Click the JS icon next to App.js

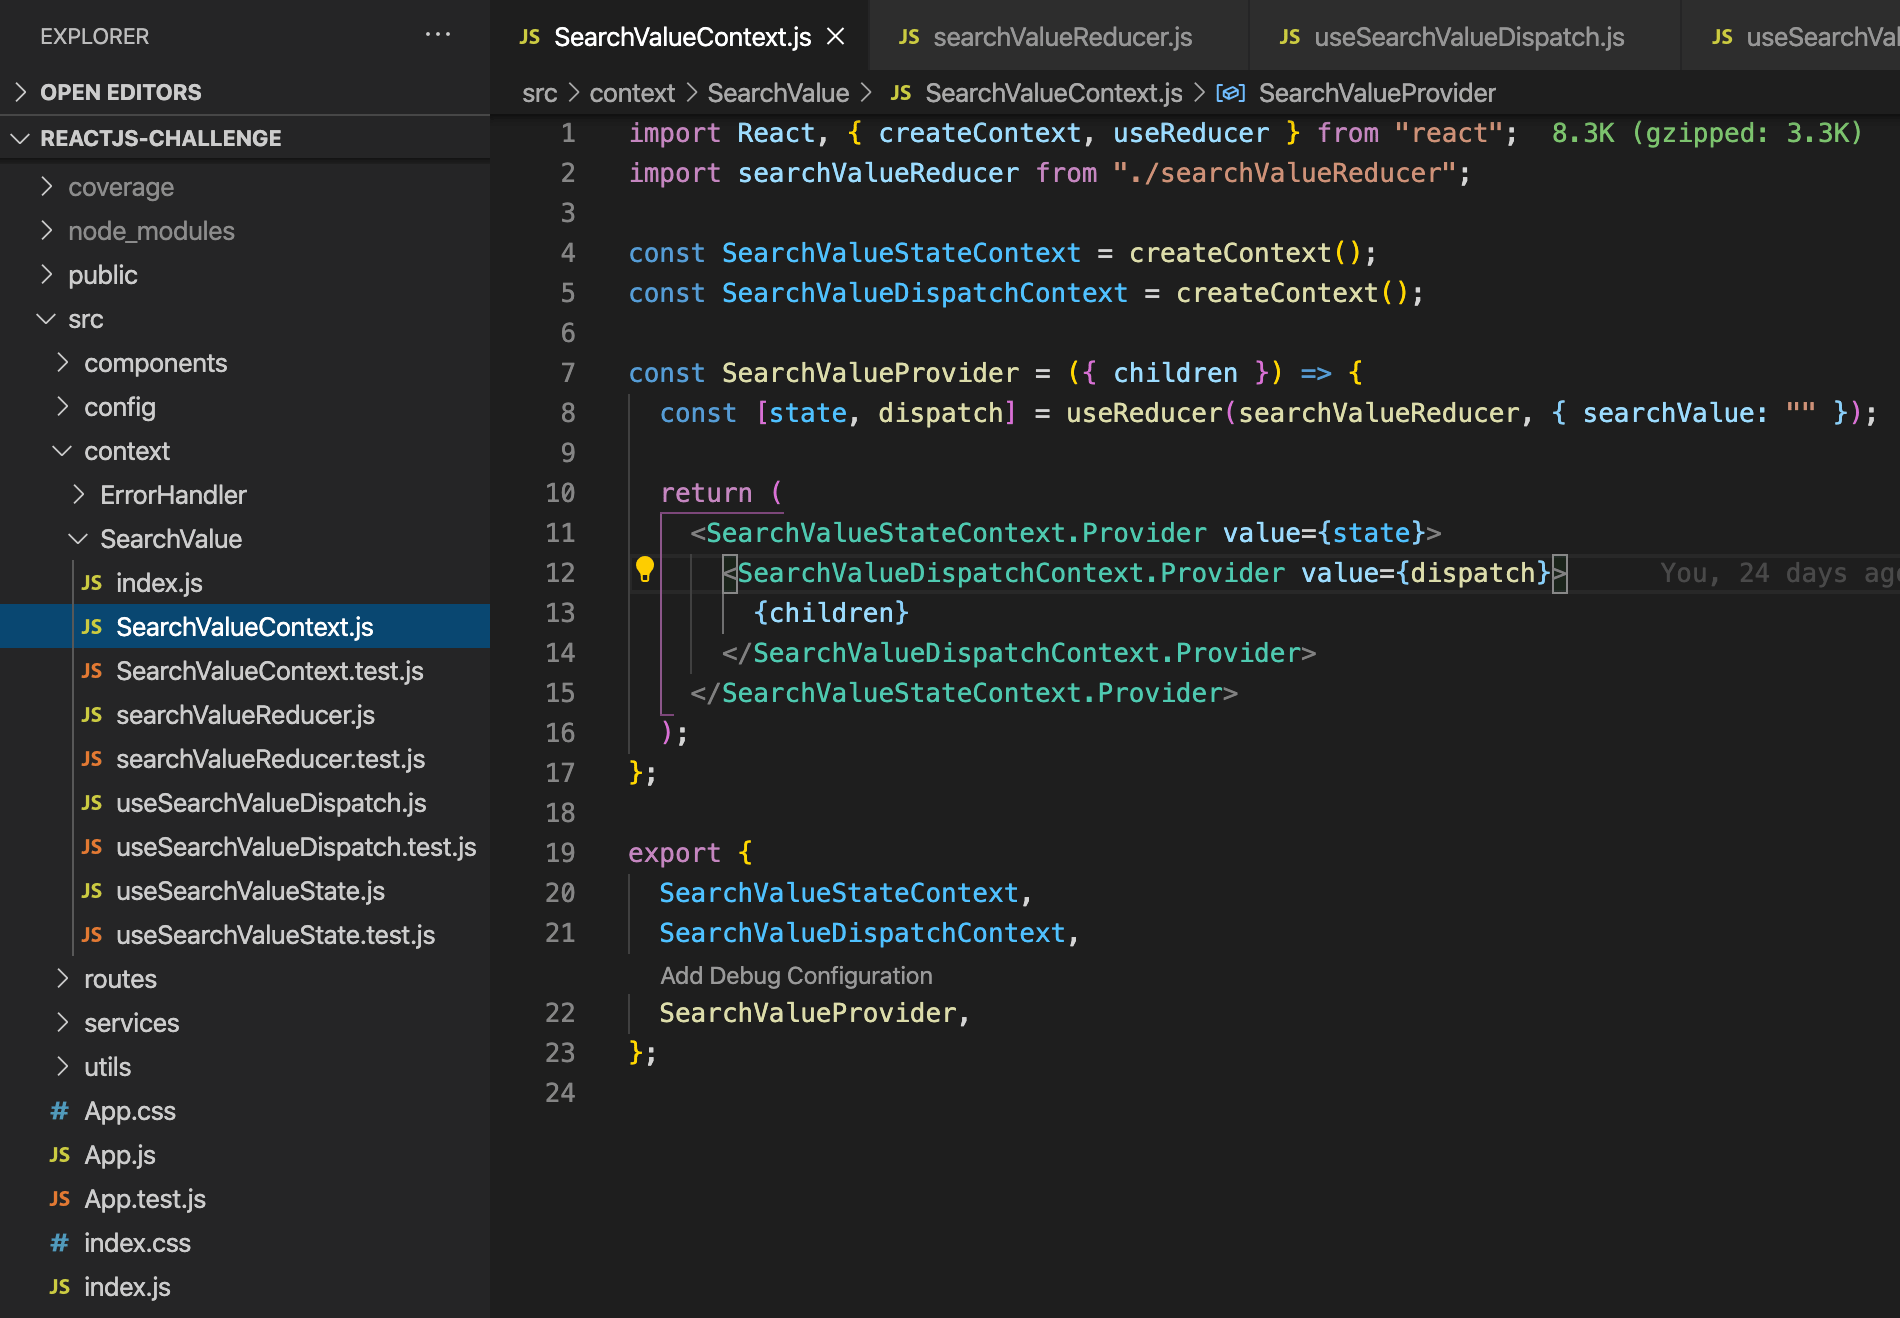click(59, 1155)
